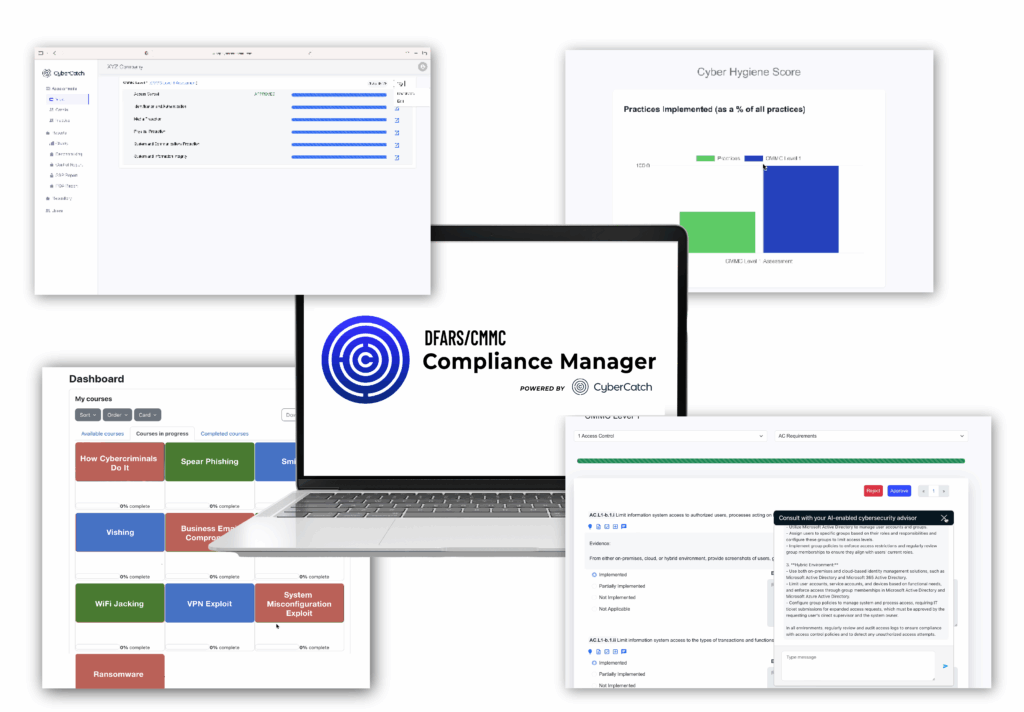
Task: Open the AC Requirements dropdown
Action: pyautogui.click(x=870, y=436)
